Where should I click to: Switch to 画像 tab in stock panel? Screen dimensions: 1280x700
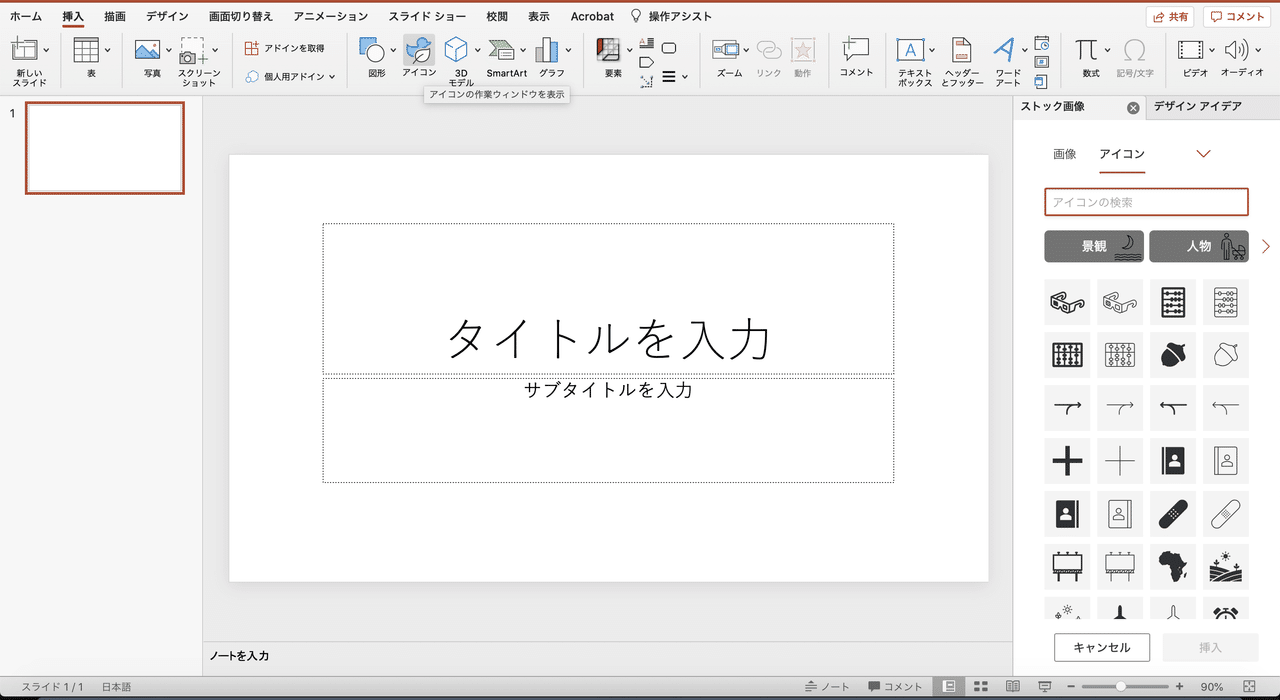tap(1065, 154)
